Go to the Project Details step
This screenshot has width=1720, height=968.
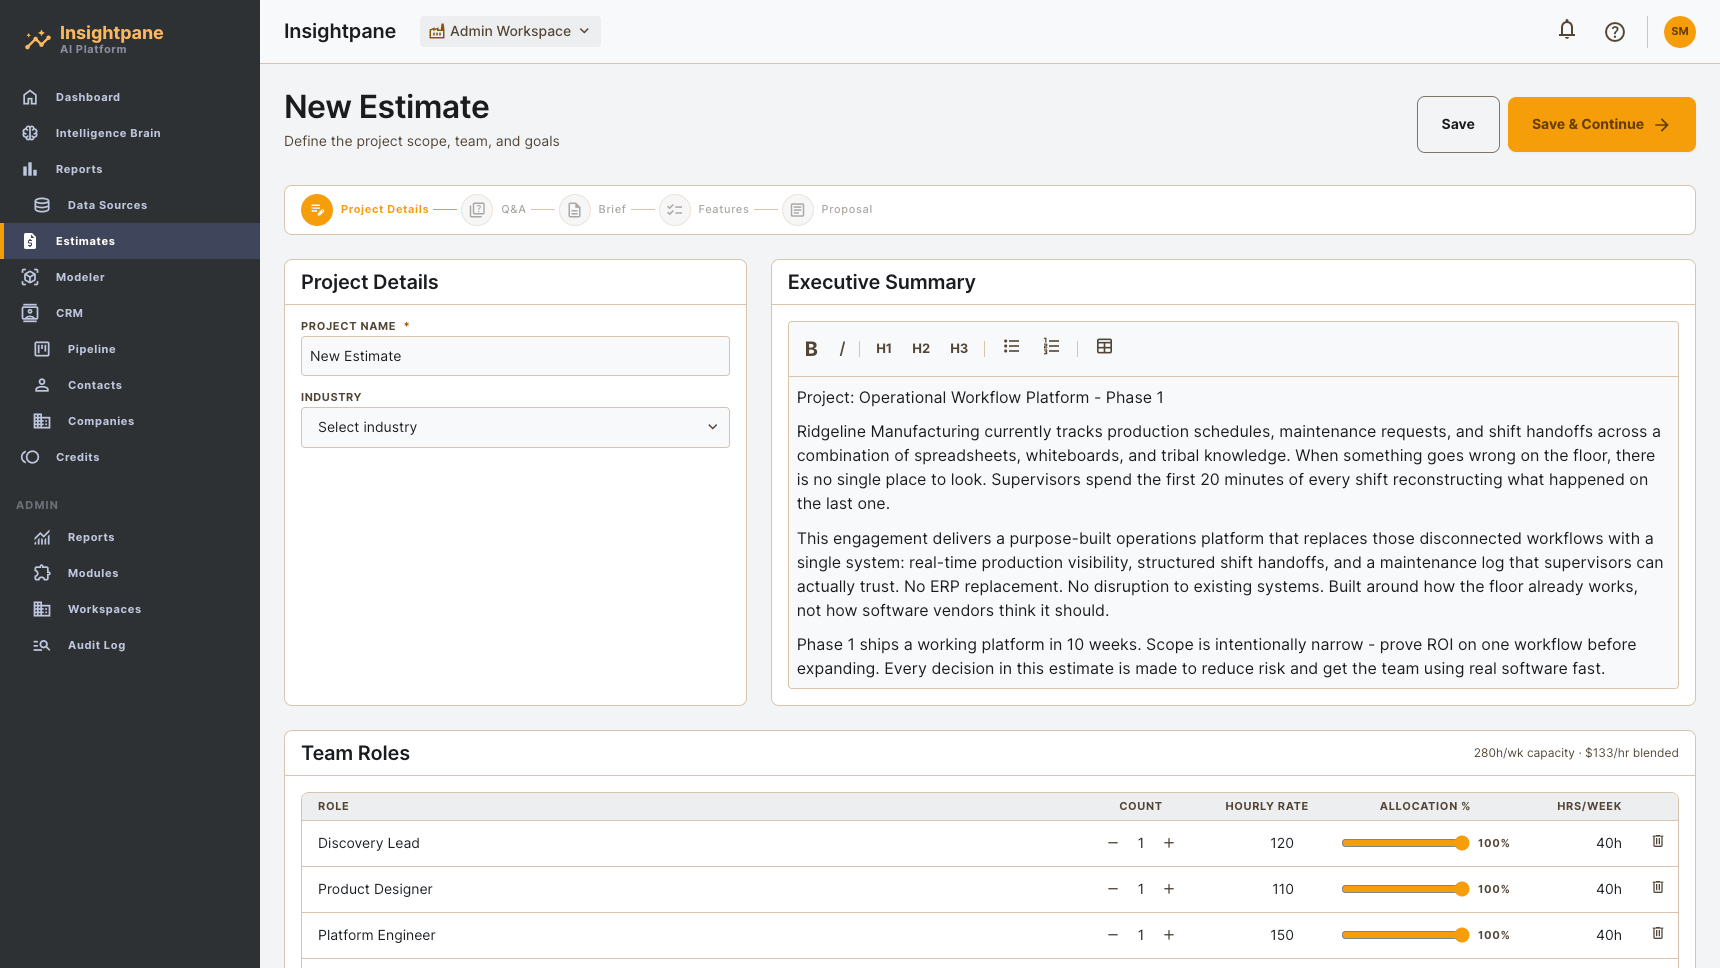tap(365, 210)
